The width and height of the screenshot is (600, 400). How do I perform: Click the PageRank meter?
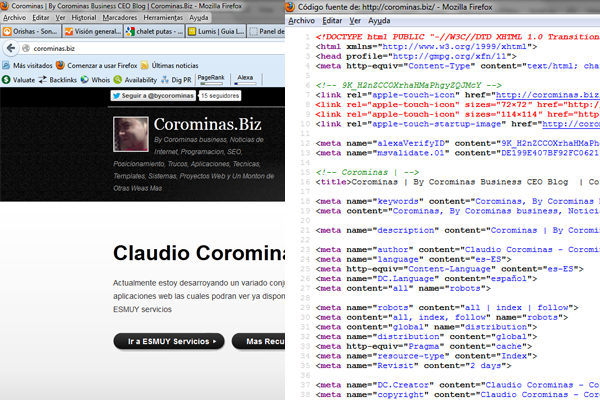[x=211, y=79]
